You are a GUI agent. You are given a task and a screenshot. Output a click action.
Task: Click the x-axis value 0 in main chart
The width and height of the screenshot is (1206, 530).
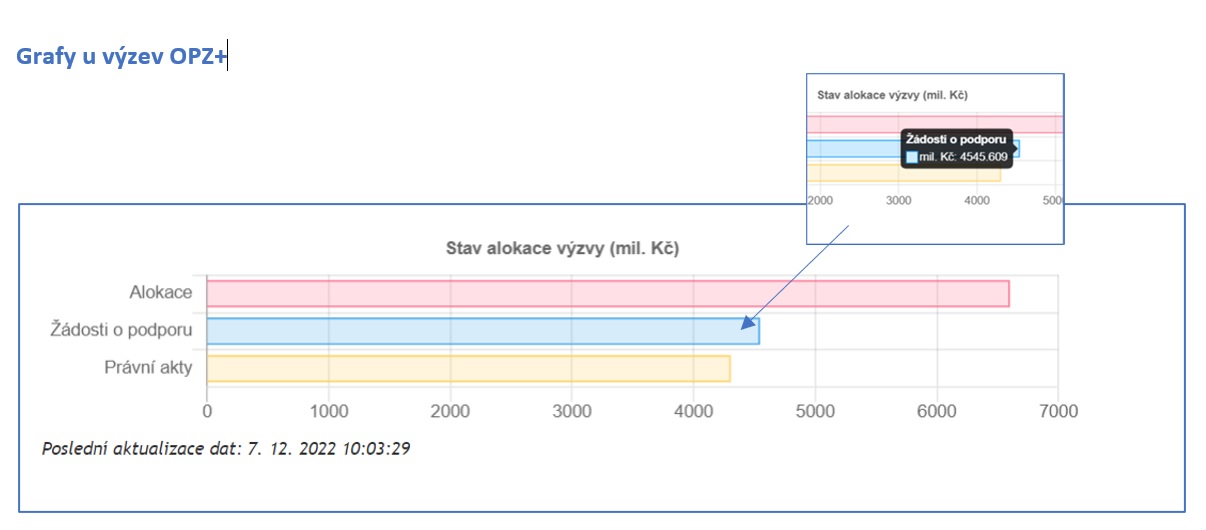[x=207, y=411]
